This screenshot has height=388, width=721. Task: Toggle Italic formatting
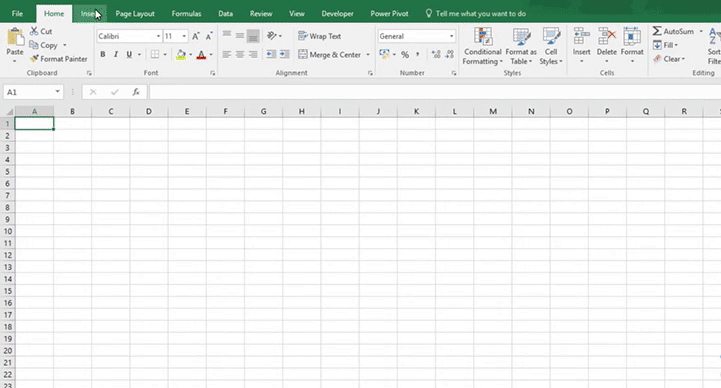click(x=116, y=54)
